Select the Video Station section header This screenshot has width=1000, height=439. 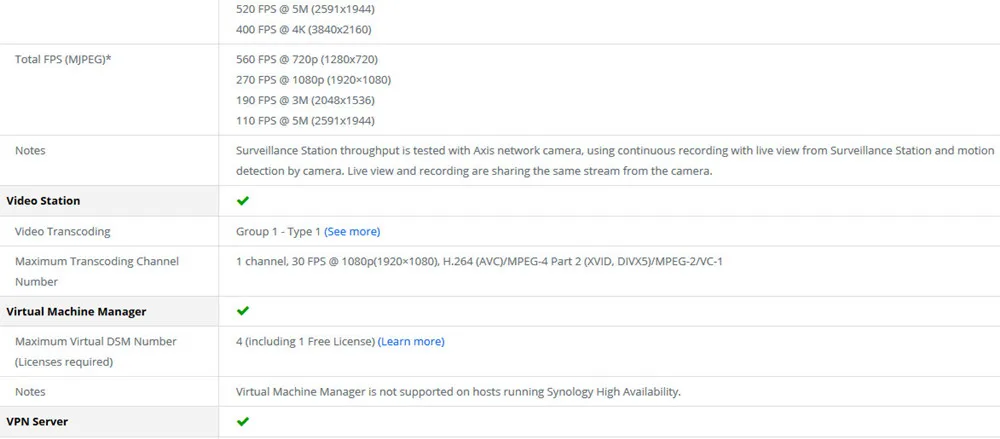pyautogui.click(x=43, y=200)
